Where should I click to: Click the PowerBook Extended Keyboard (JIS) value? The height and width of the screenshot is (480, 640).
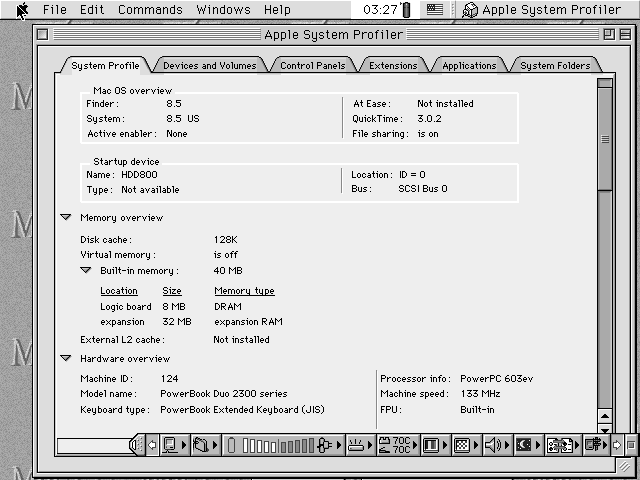(242, 410)
